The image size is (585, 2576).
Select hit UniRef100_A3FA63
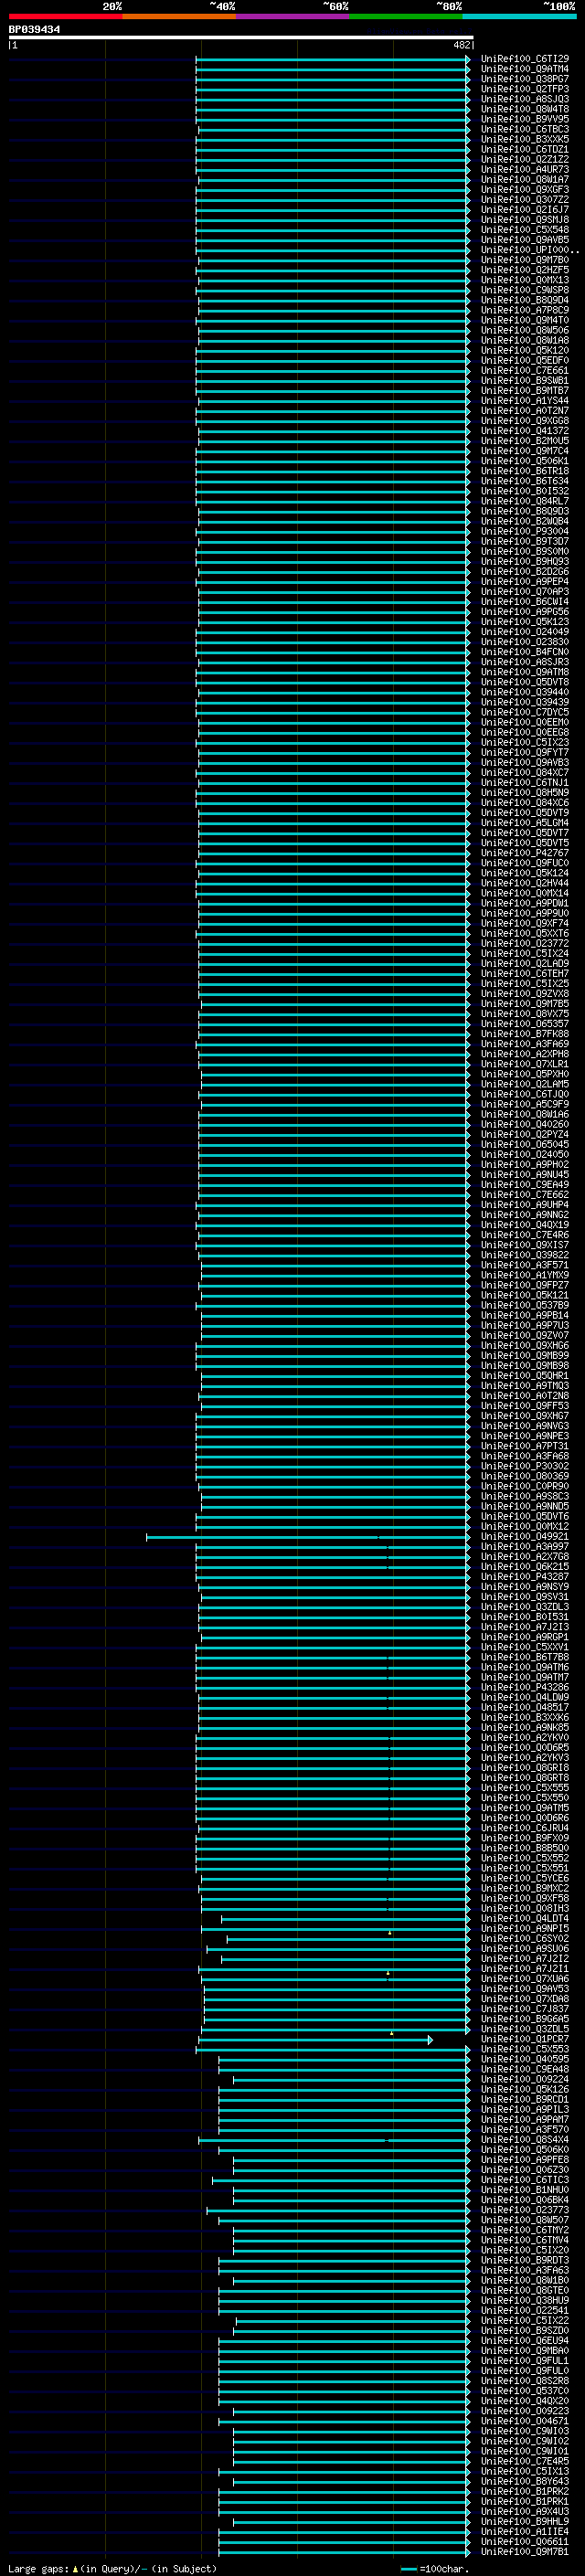[x=525, y=2271]
